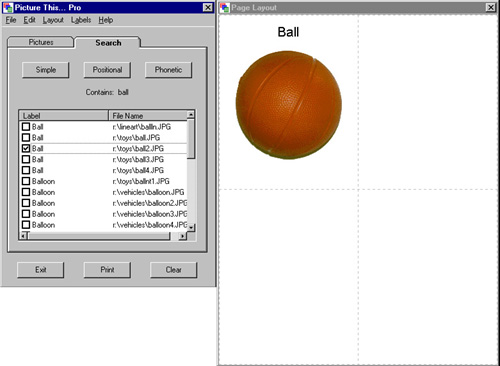The height and width of the screenshot is (366, 500).
Task: Click the Positional search button
Action: (107, 70)
